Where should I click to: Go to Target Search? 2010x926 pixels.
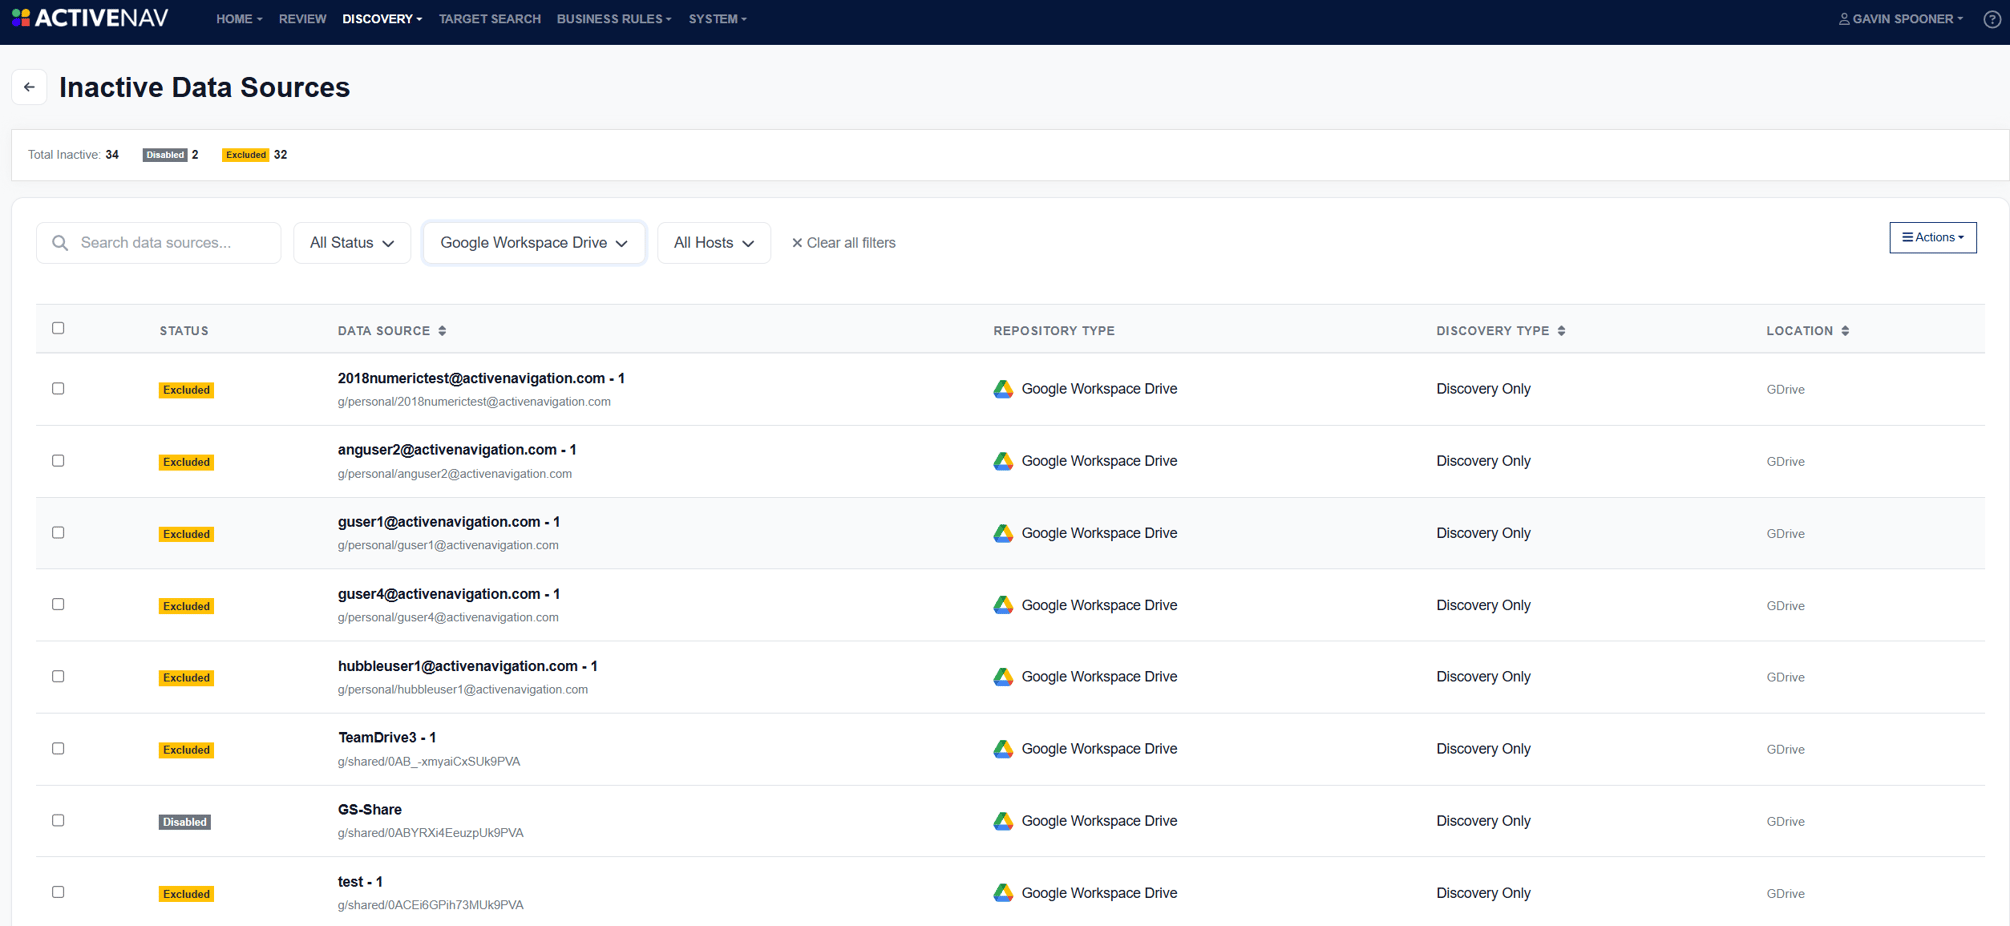[x=489, y=19]
